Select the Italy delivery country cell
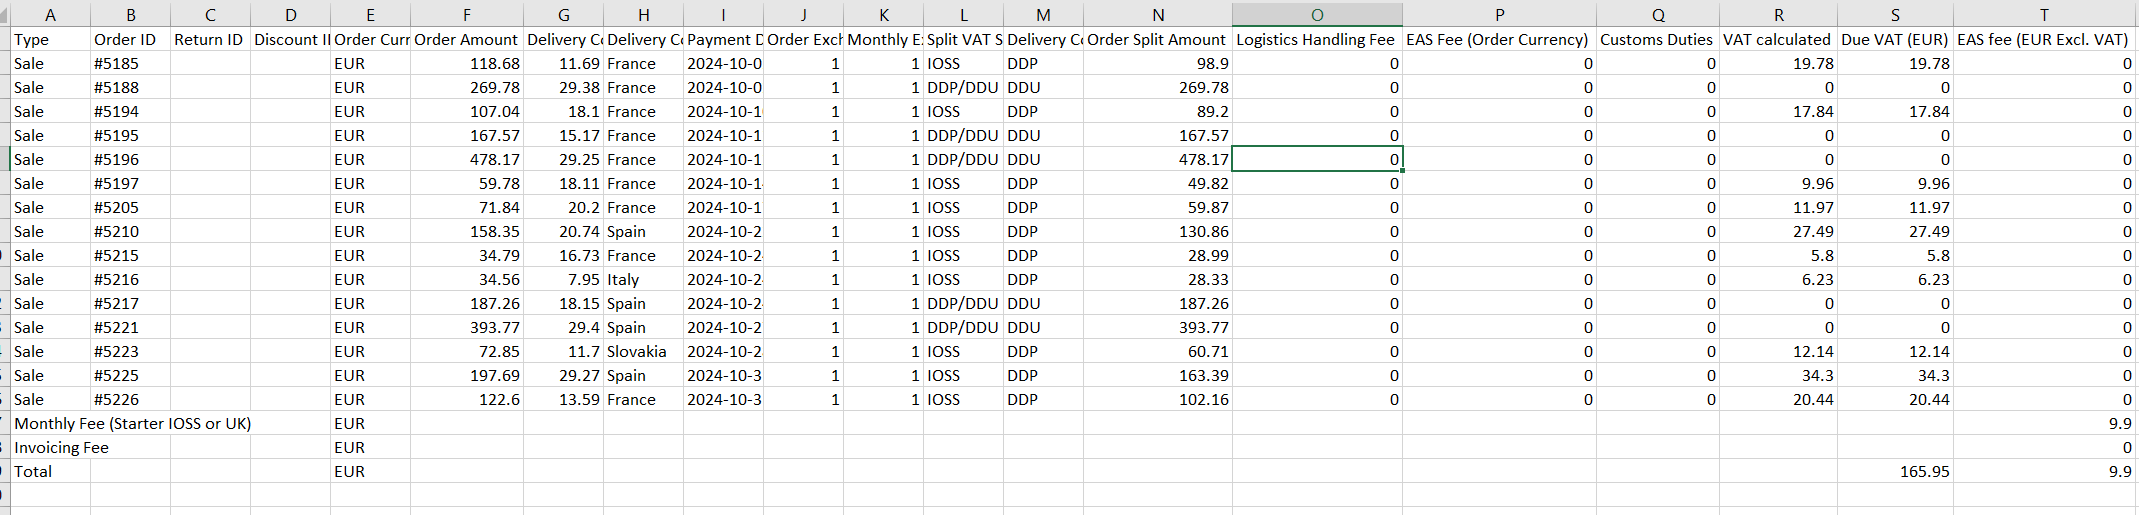Image resolution: width=2139 pixels, height=515 pixels. pyautogui.click(x=642, y=280)
